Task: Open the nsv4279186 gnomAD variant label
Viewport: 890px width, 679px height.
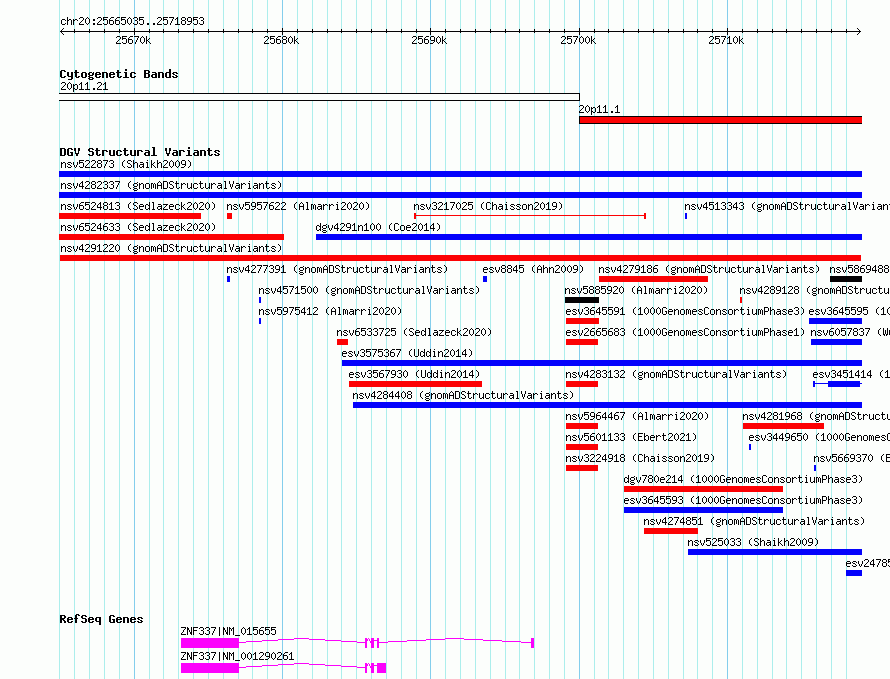Action: point(710,269)
